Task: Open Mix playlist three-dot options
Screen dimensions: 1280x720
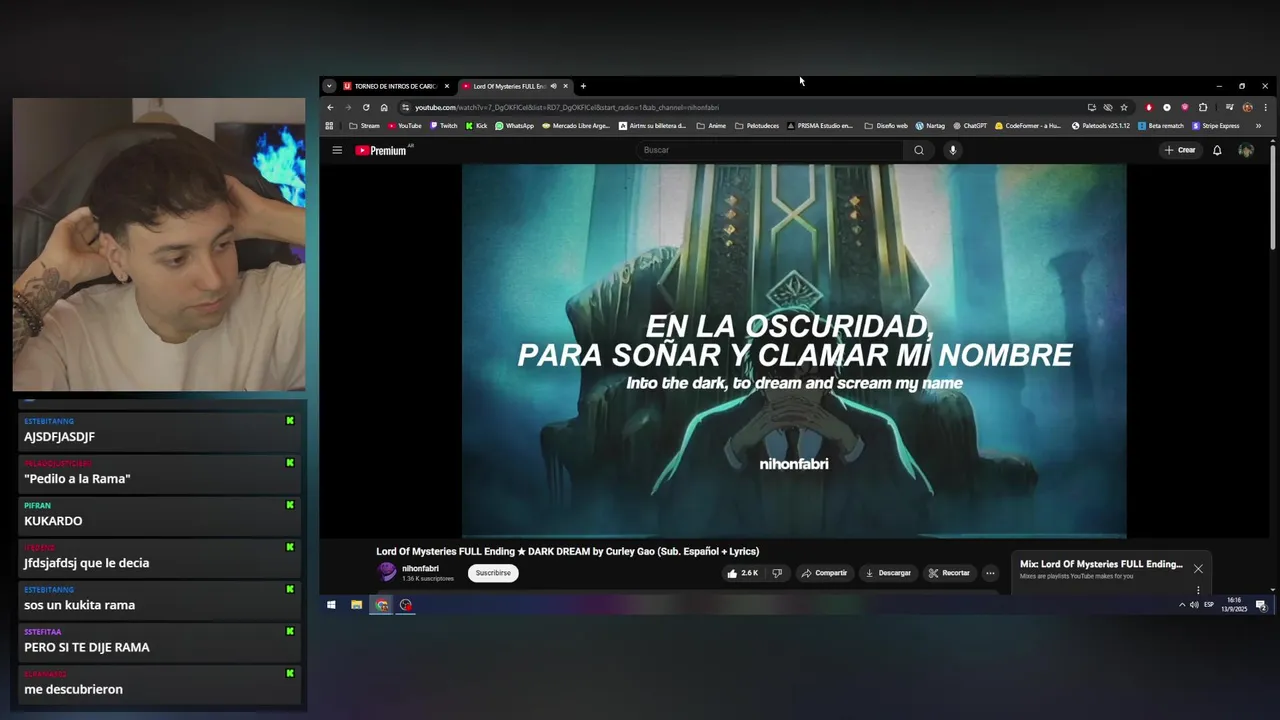Action: click(x=1198, y=590)
